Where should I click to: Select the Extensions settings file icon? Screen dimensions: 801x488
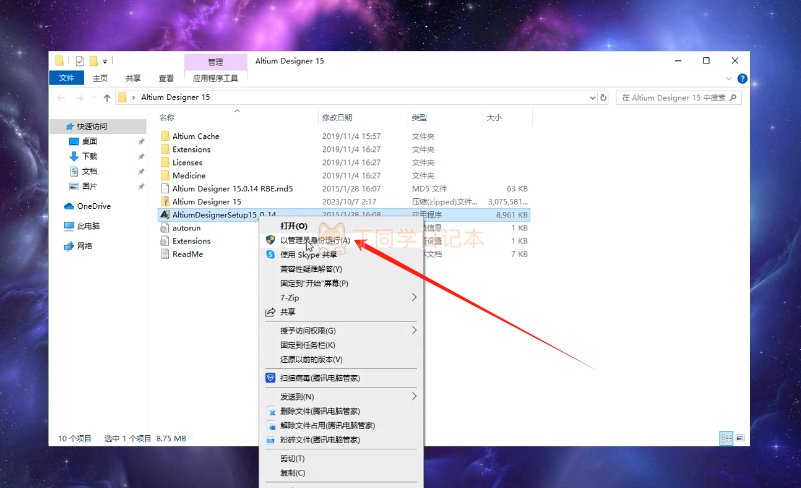pyautogui.click(x=164, y=241)
